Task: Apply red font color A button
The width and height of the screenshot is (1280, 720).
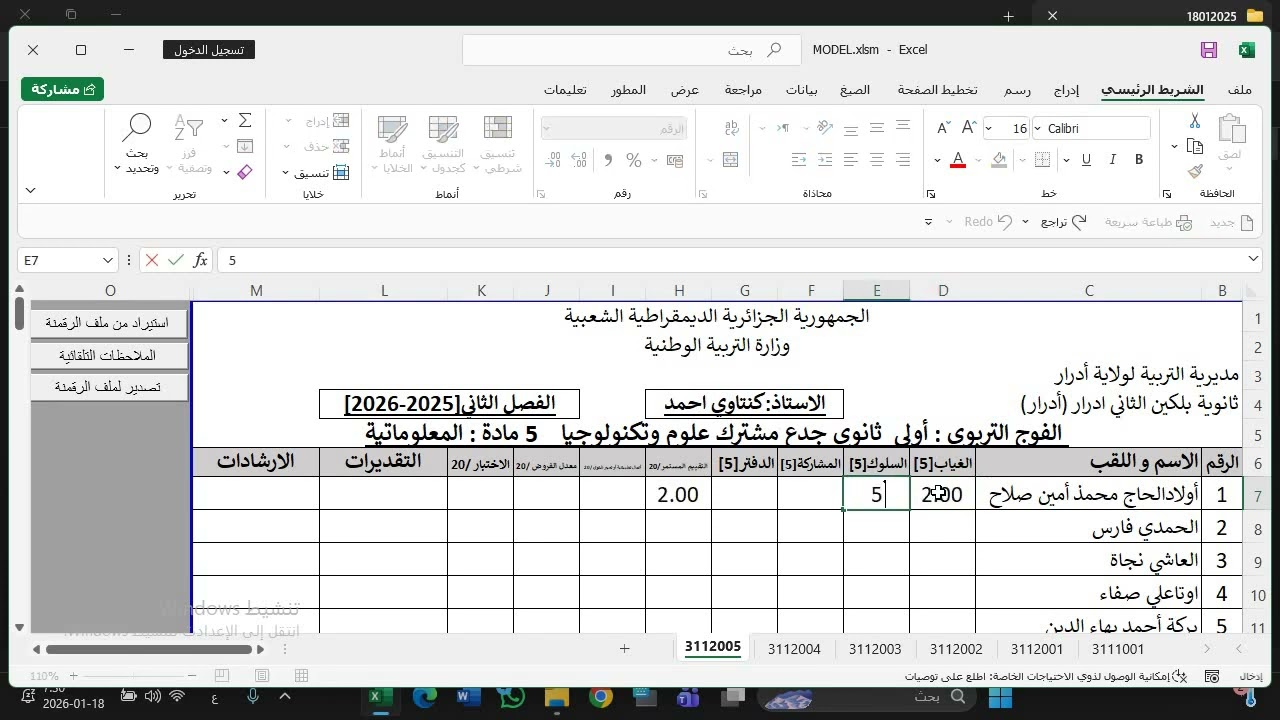Action: (x=957, y=160)
